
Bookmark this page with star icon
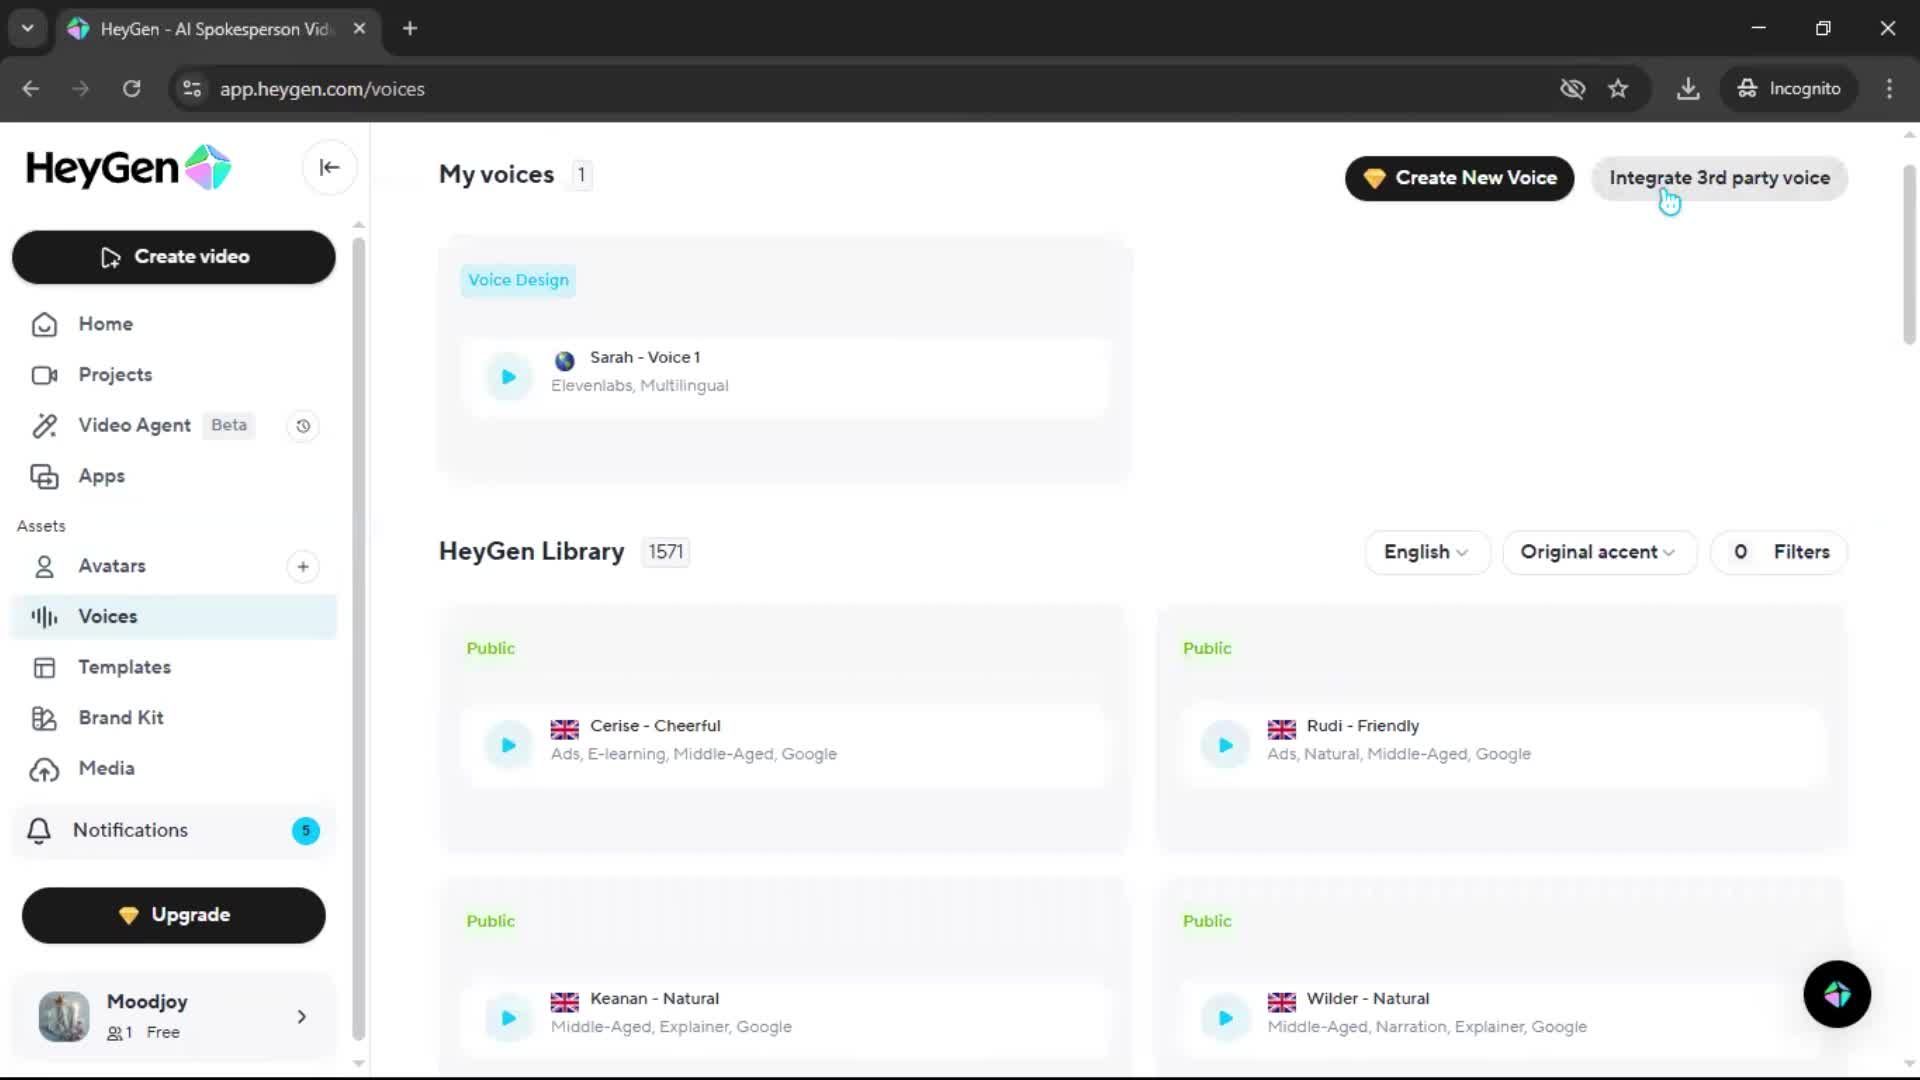pyautogui.click(x=1618, y=89)
